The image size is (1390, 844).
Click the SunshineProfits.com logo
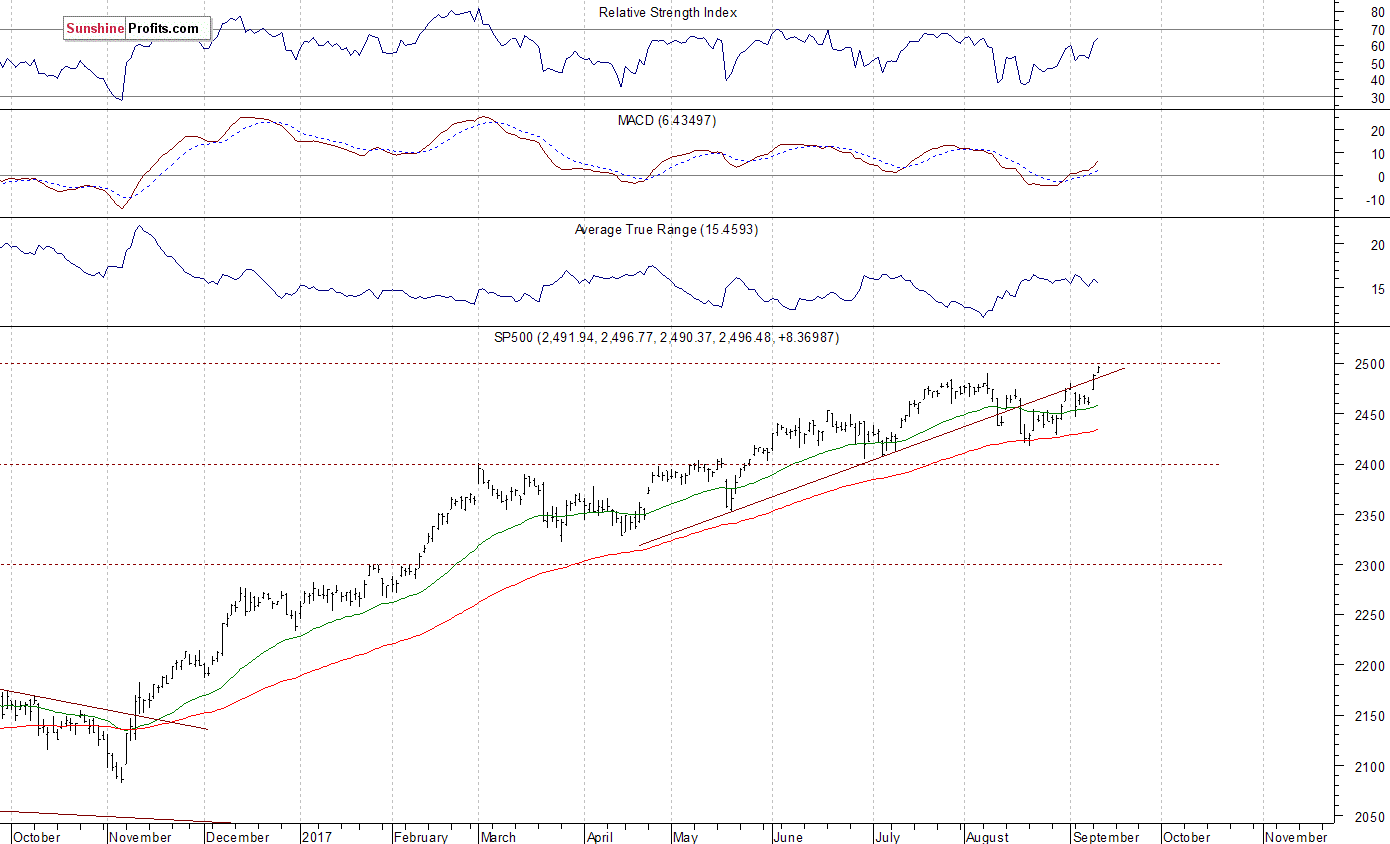pyautogui.click(x=137, y=29)
